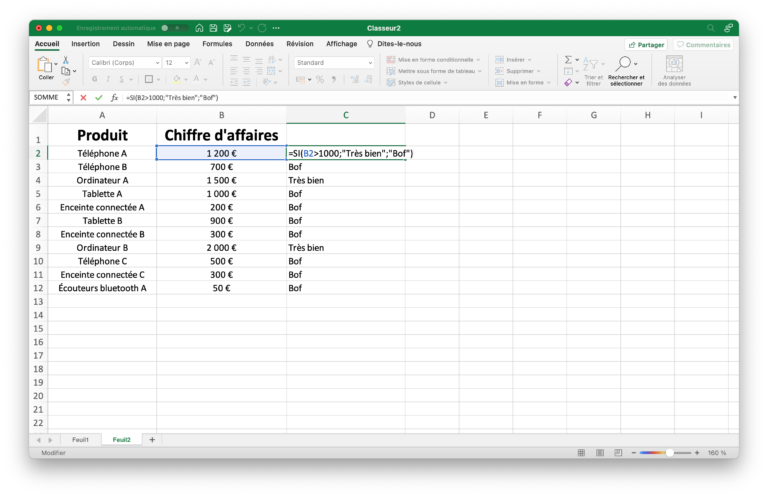
Task: Expand Styles de cellule menu
Action: tap(417, 83)
